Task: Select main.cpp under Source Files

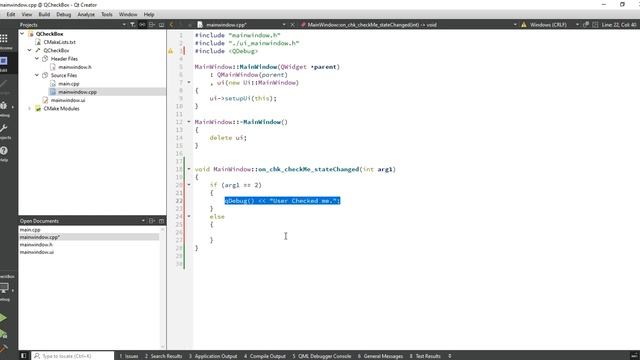Action: click(x=69, y=84)
